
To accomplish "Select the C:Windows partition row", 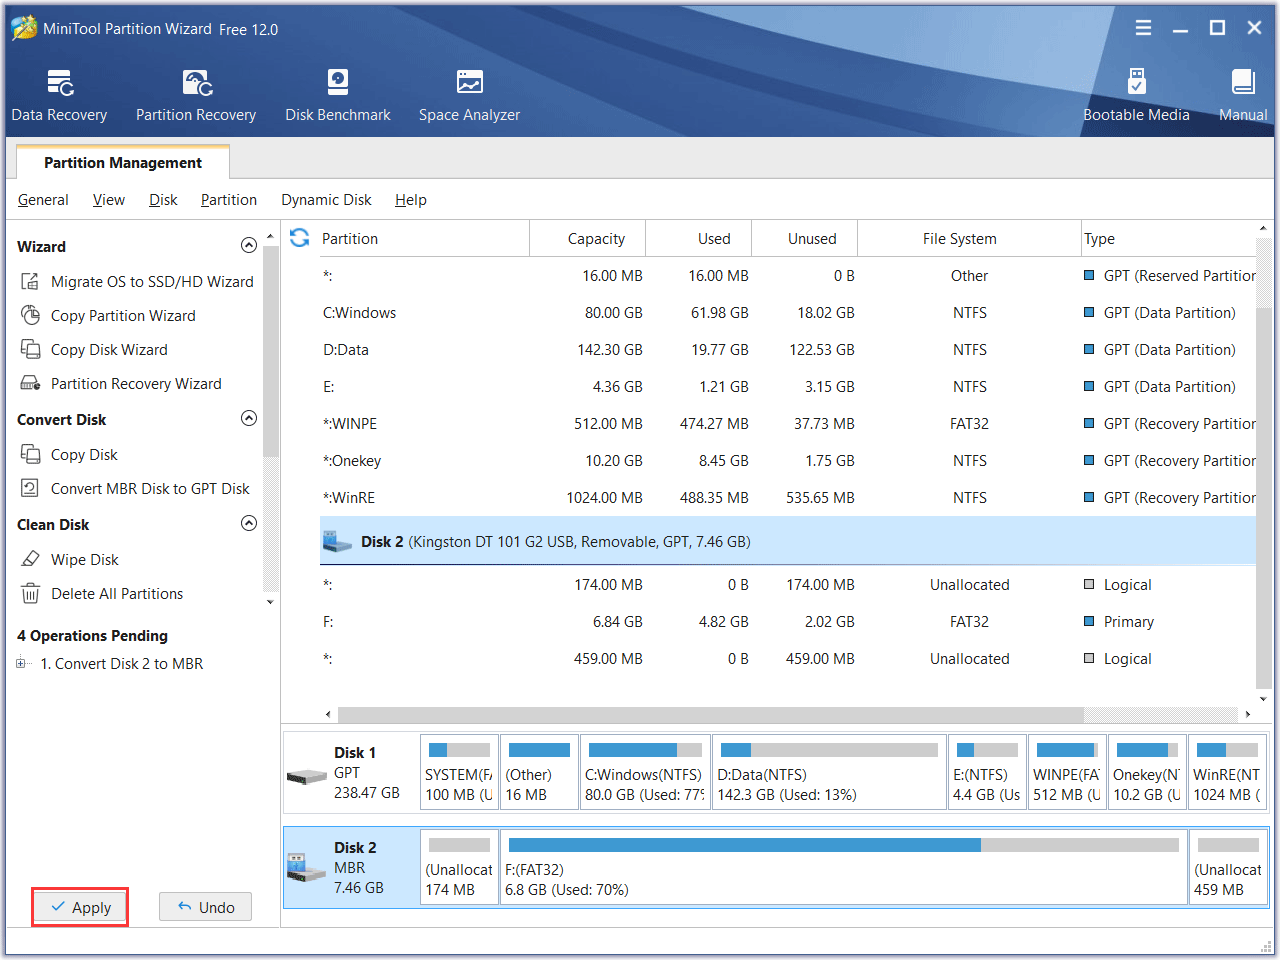I will pos(787,313).
